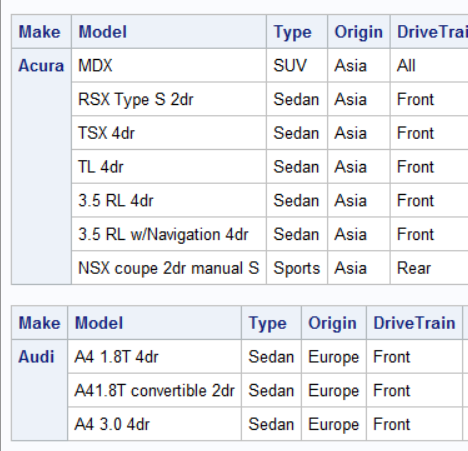The width and height of the screenshot is (468, 451).
Task: Click the MDX model cell
Action: pos(169,65)
